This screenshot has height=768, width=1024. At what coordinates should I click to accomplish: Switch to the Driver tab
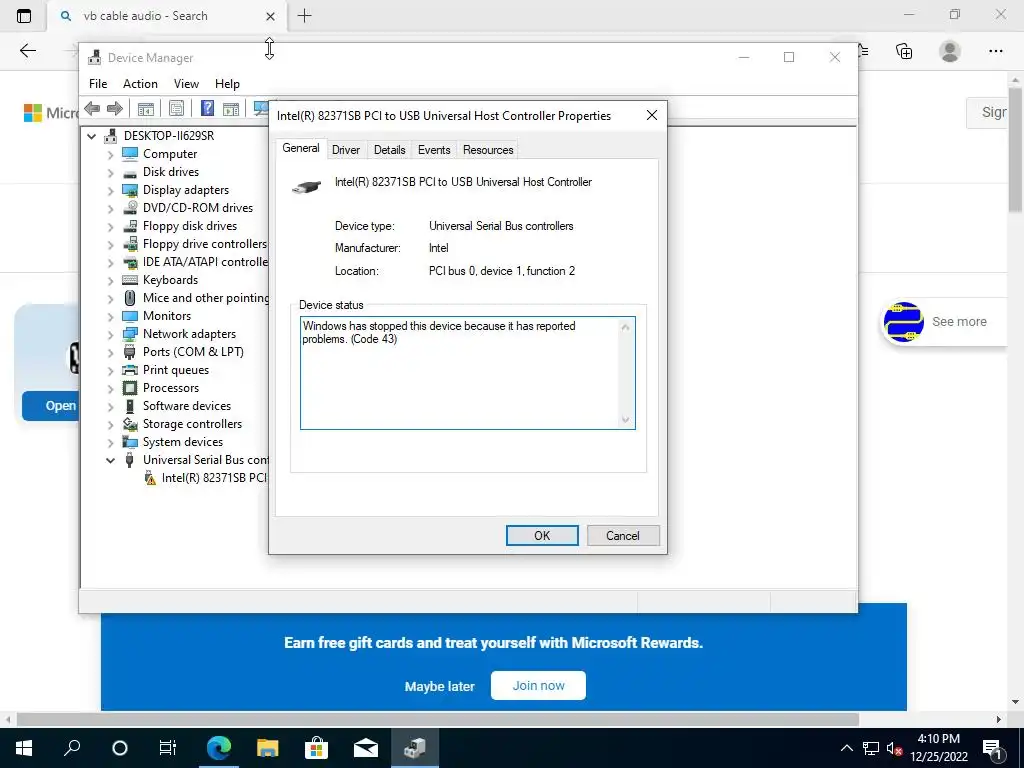point(345,150)
